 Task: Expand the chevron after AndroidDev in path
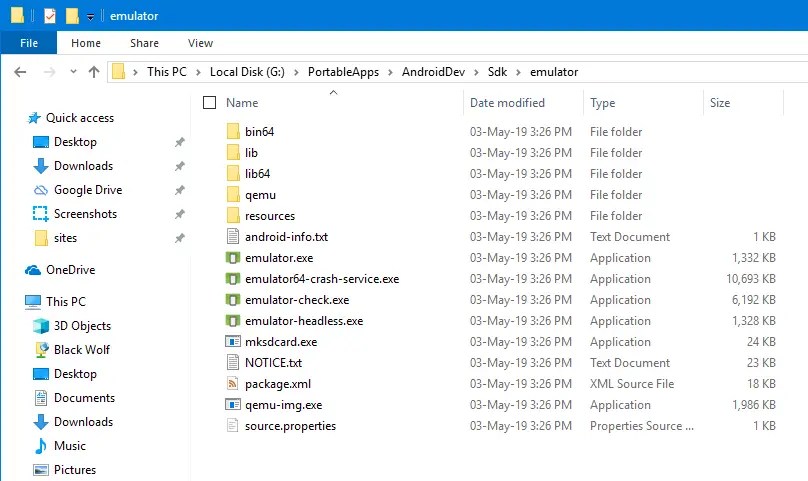point(477,72)
